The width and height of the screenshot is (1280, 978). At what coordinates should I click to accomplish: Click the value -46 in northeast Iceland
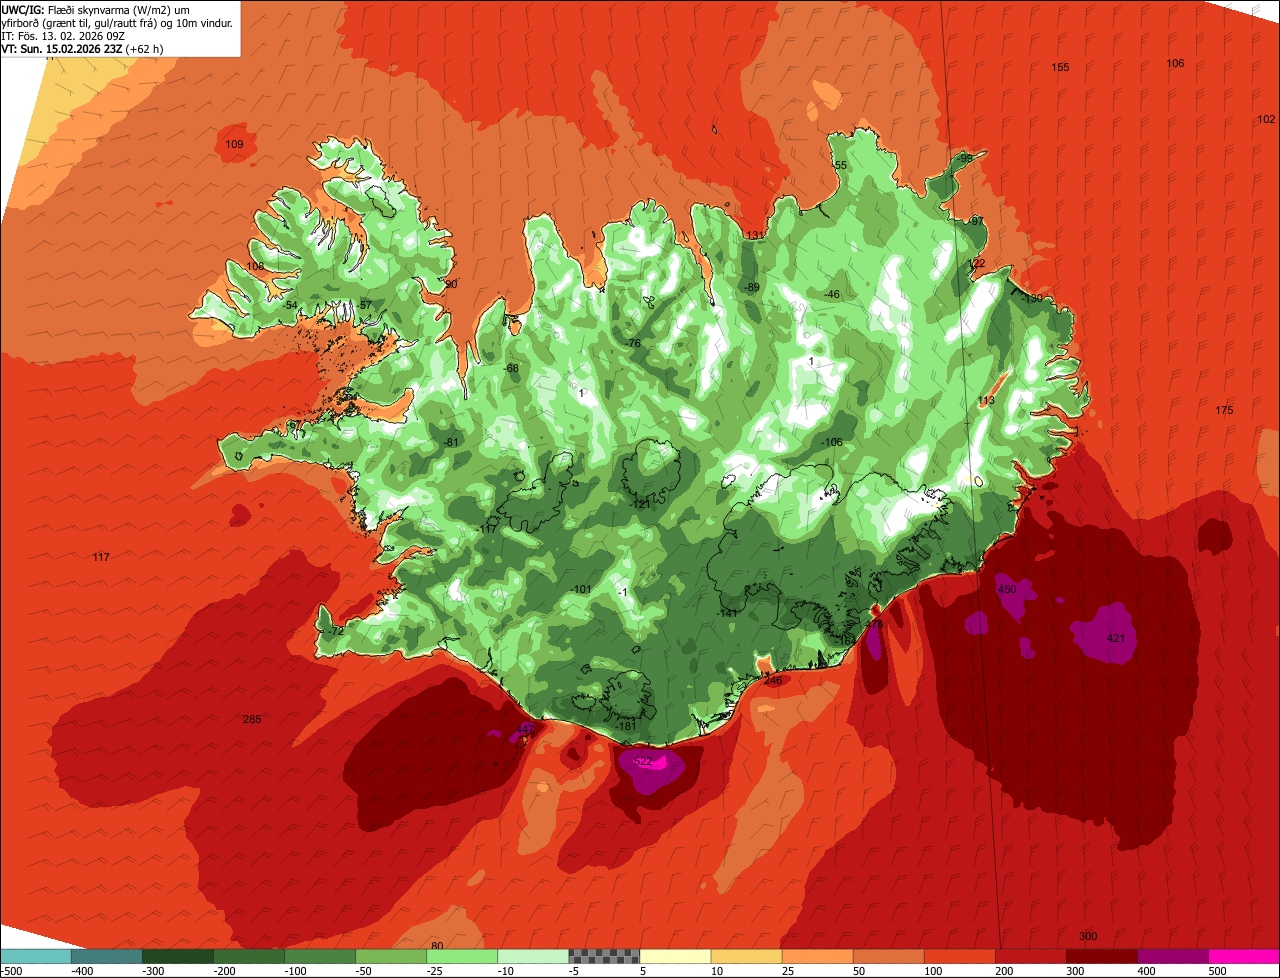click(832, 295)
